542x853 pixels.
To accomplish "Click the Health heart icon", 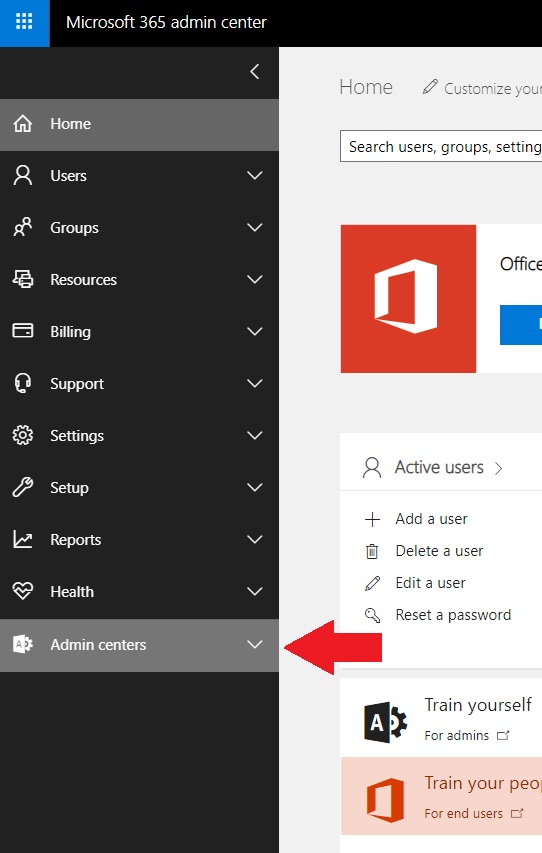I will coord(22,591).
